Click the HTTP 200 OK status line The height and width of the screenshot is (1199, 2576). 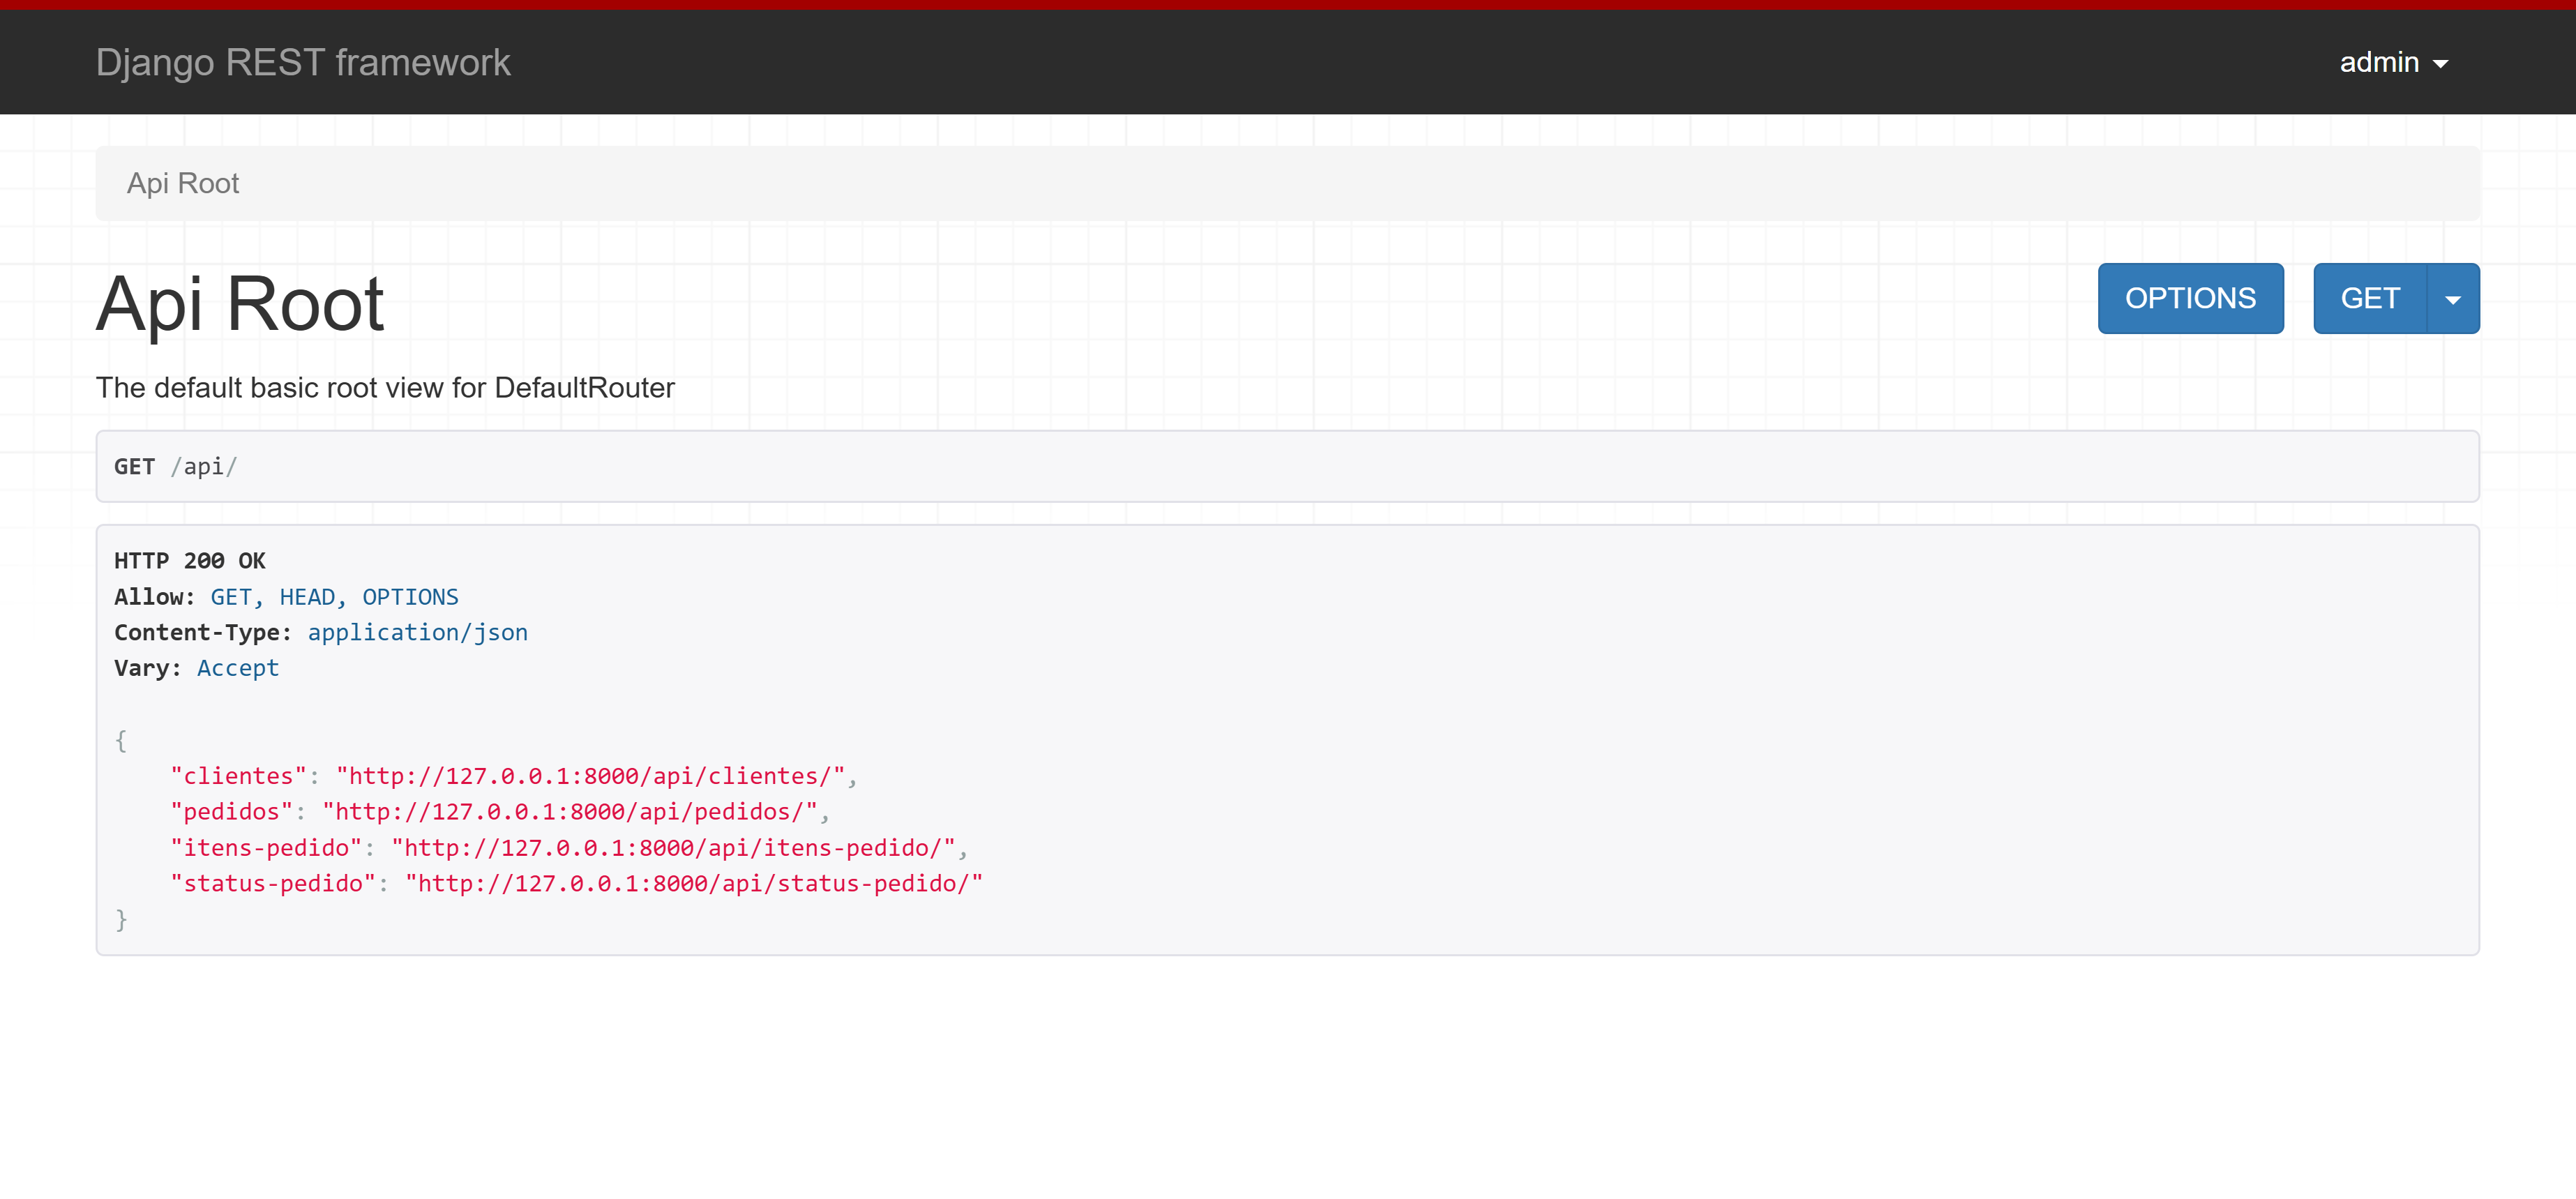click(x=190, y=561)
